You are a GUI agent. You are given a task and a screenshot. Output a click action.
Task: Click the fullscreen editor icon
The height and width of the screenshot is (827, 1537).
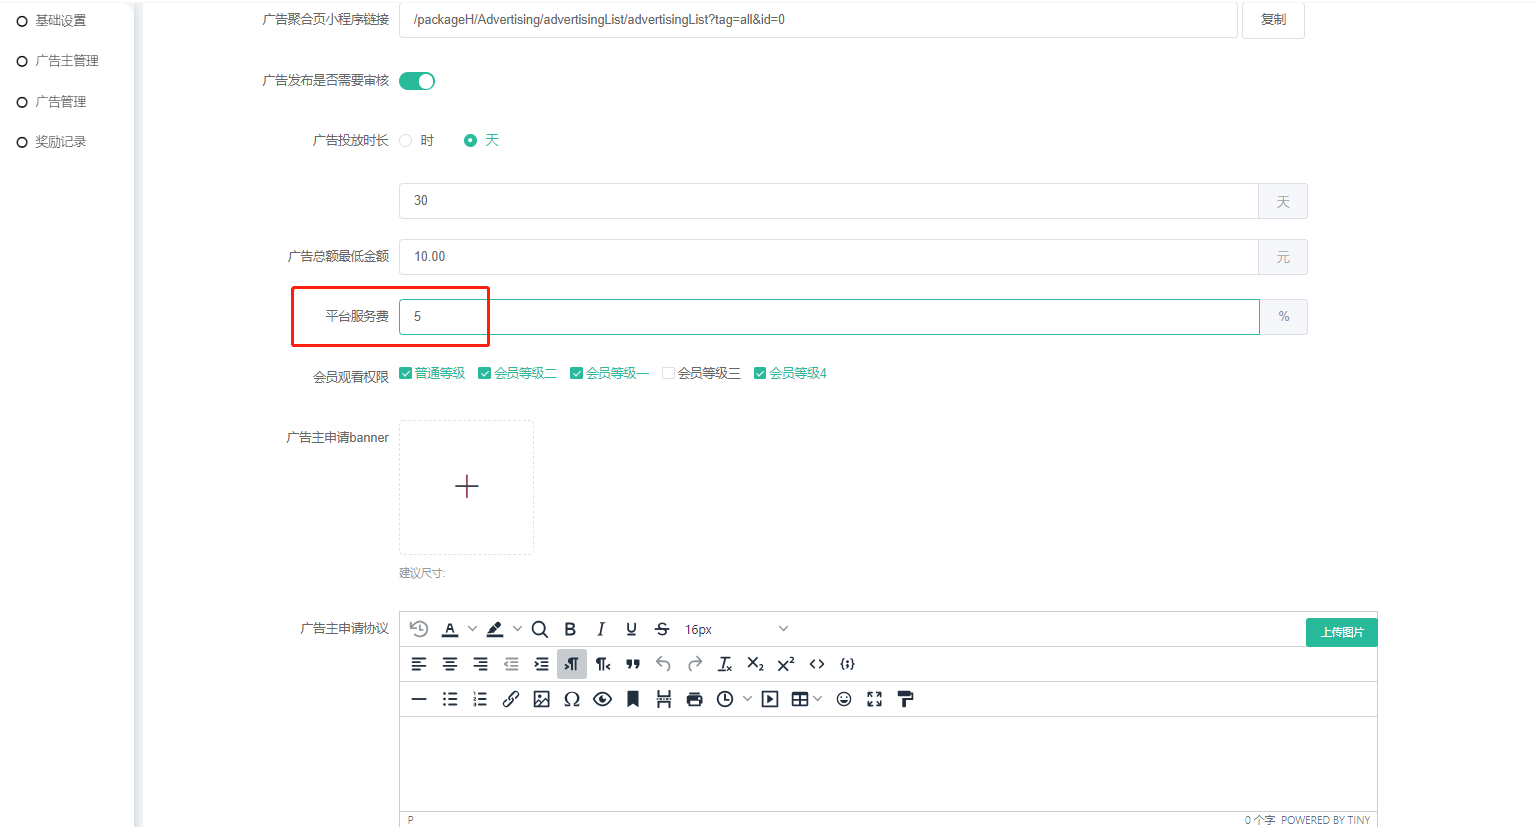(x=875, y=699)
